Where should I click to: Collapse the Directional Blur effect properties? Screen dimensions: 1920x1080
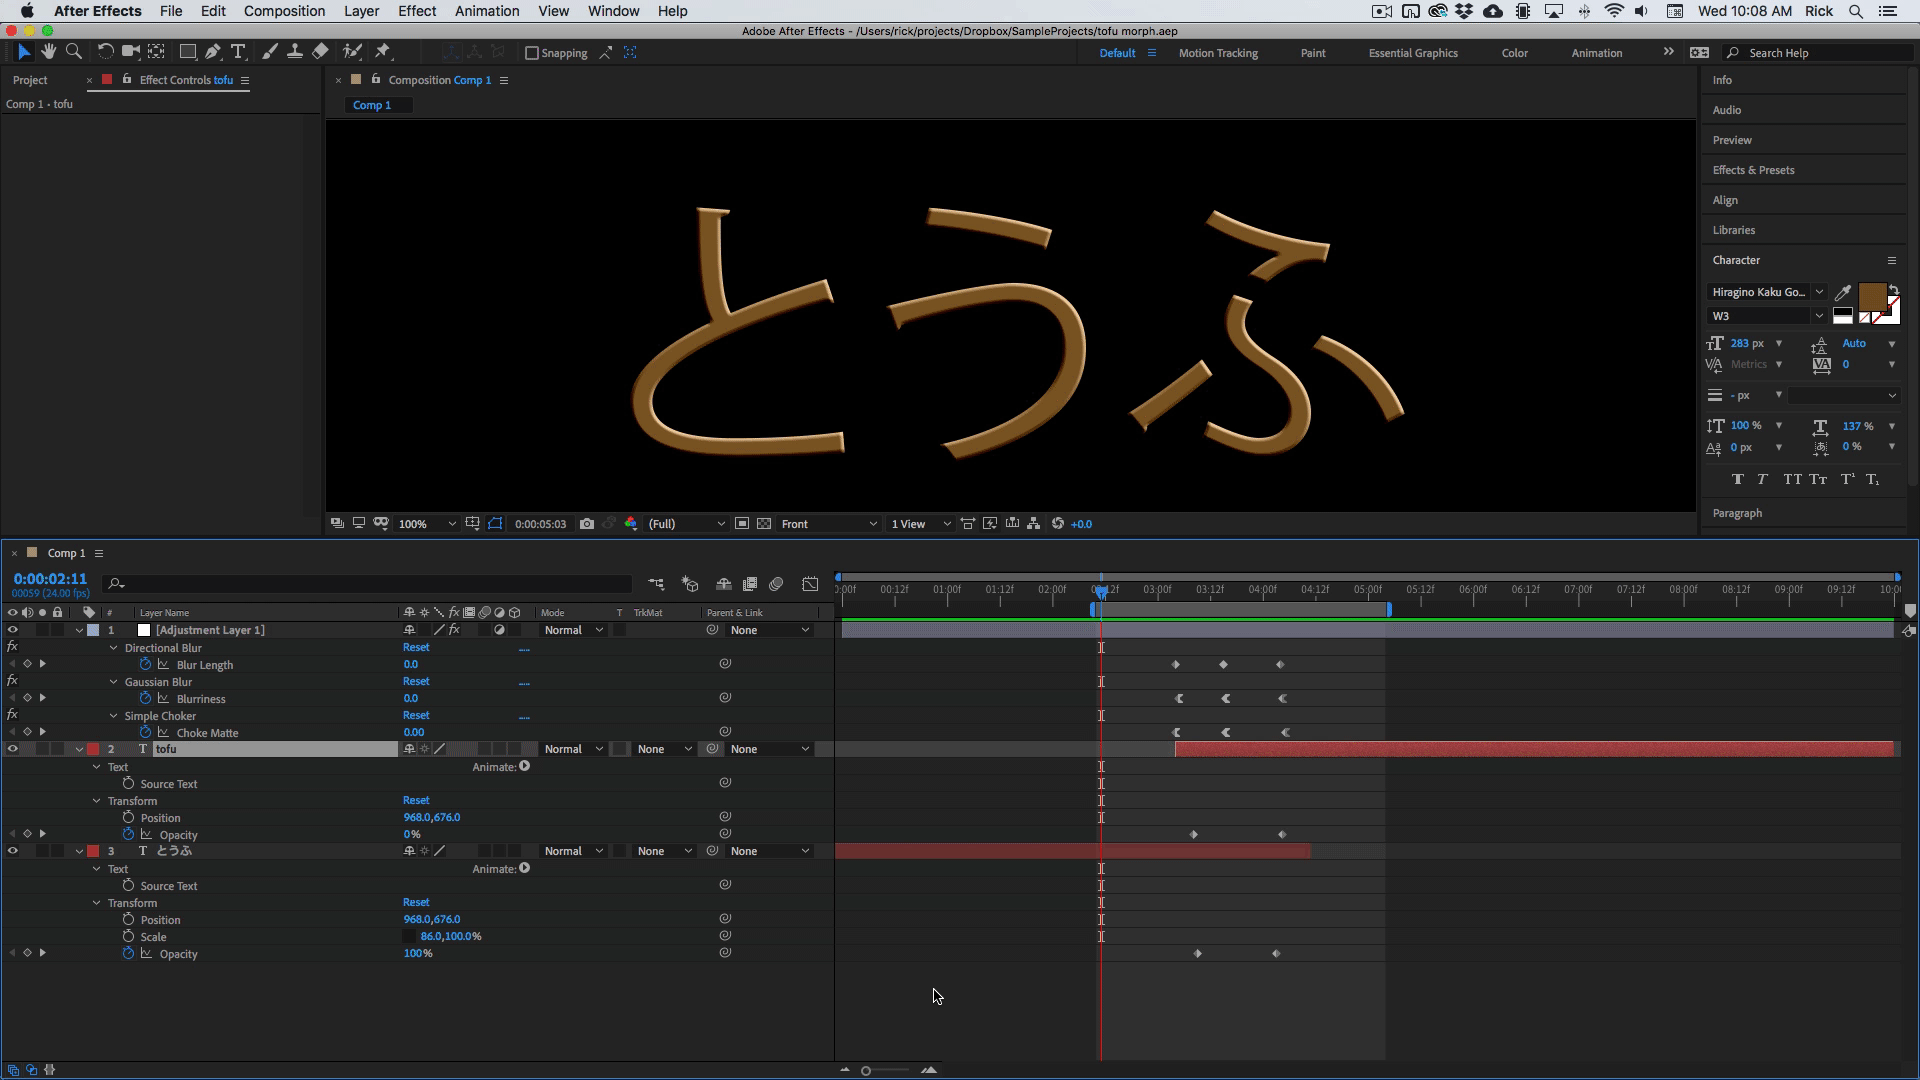coord(114,648)
